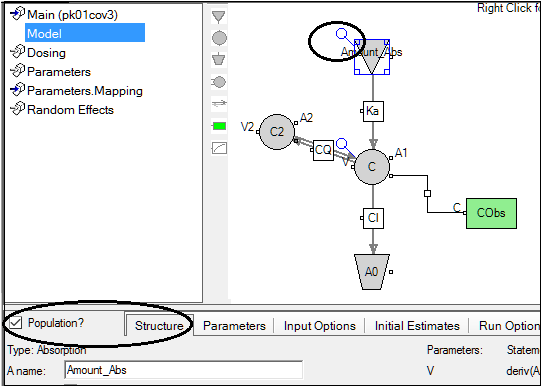Click the Amount_Abs absorption block in diagram

372,57
